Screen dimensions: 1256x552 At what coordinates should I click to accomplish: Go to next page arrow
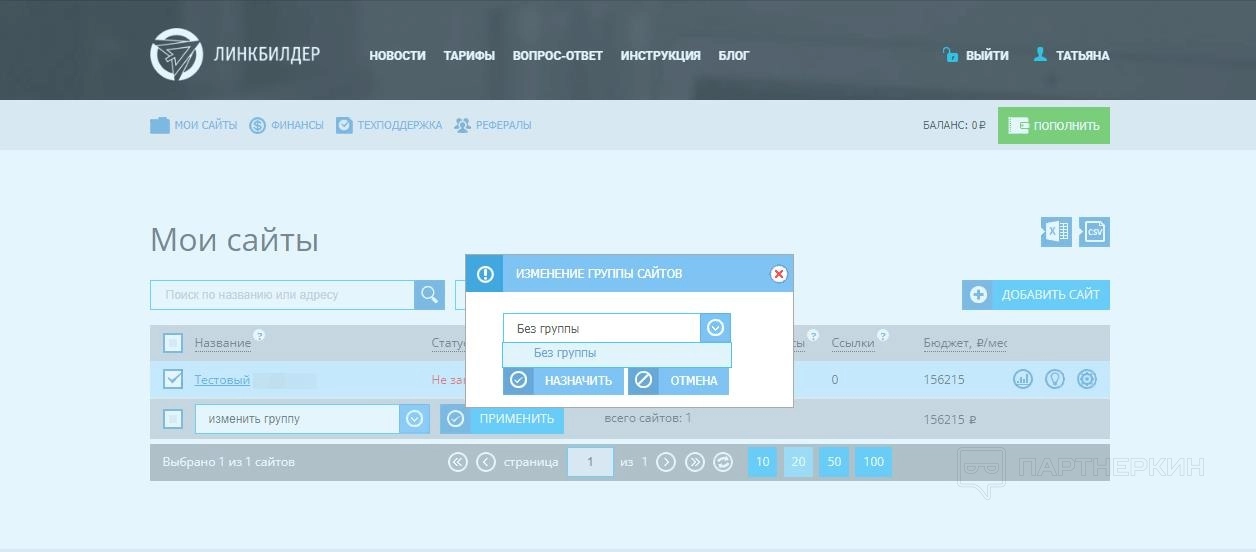click(x=666, y=462)
